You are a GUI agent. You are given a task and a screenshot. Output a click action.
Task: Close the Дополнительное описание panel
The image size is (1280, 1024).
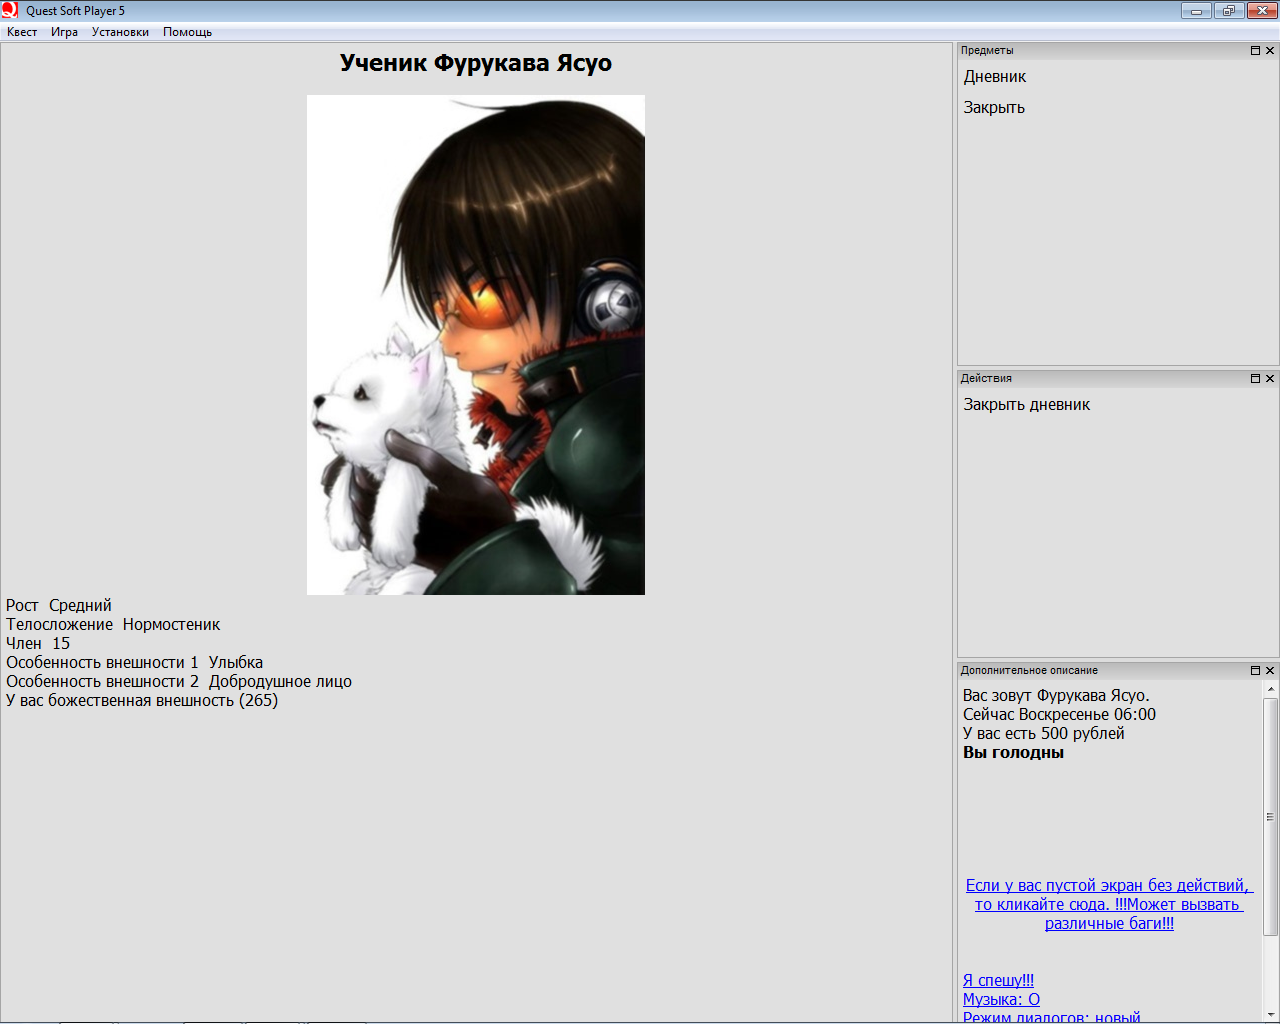pyautogui.click(x=1270, y=670)
